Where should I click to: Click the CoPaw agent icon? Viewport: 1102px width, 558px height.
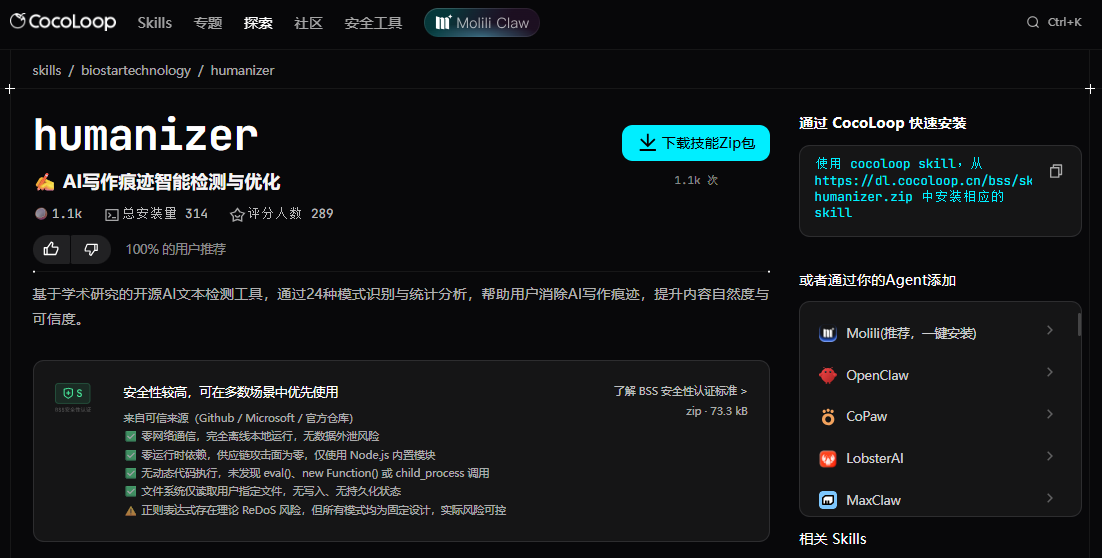[x=828, y=417]
